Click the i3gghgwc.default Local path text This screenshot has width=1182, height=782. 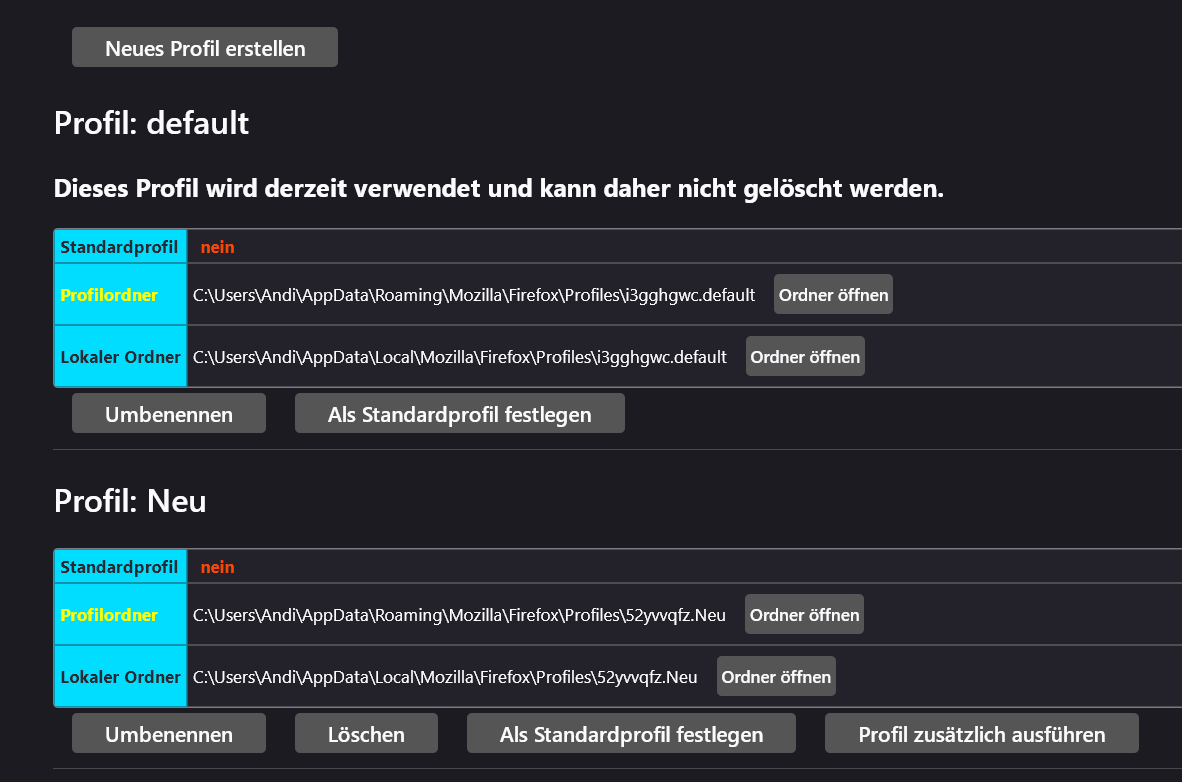(460, 357)
